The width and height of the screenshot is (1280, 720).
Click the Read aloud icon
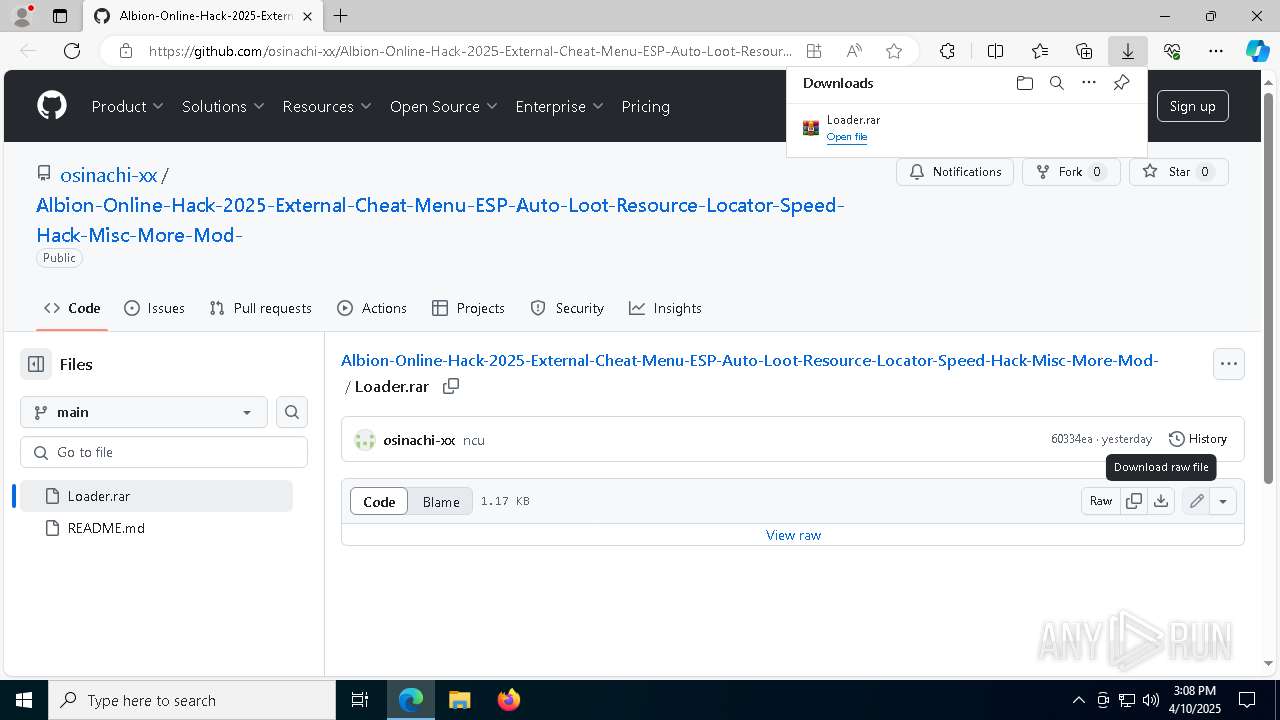(854, 51)
